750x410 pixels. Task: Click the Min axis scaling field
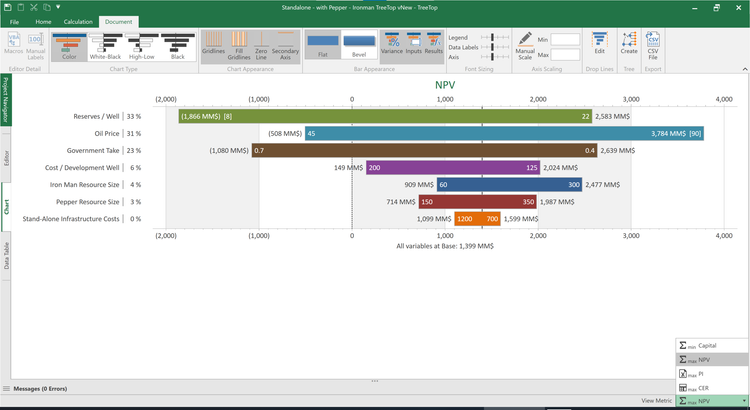click(565, 40)
